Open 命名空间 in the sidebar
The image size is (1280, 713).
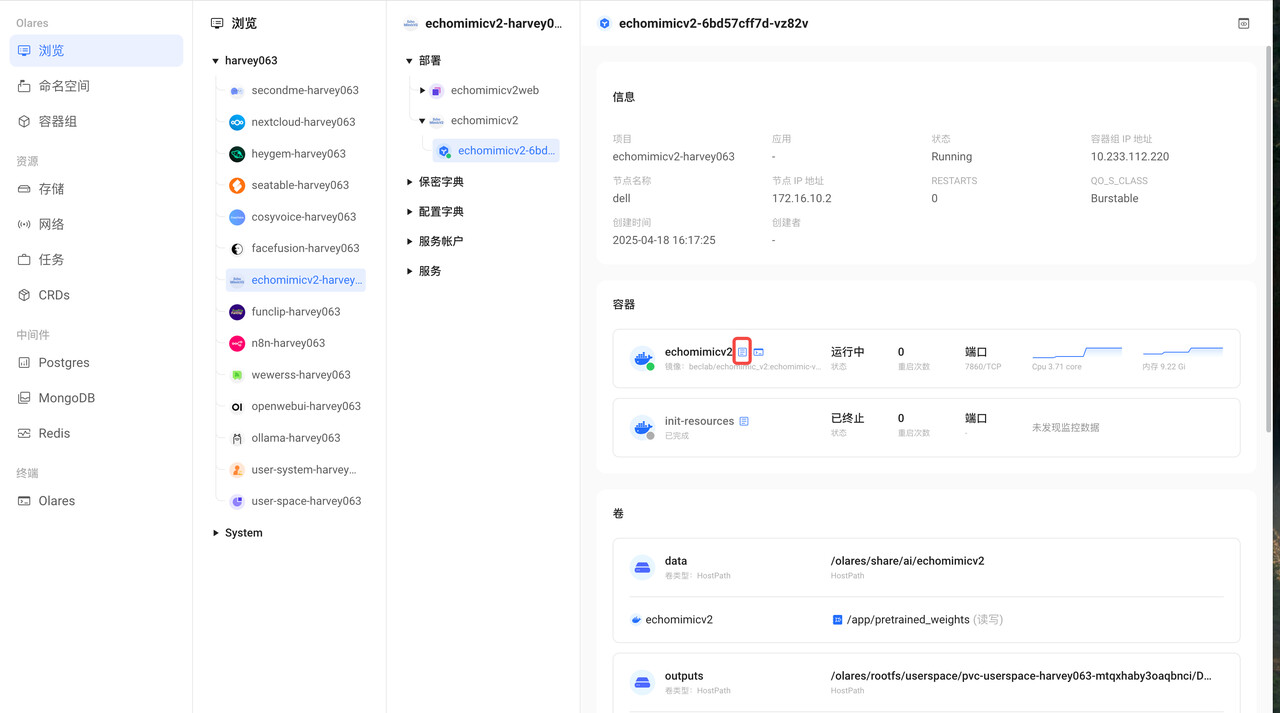(x=64, y=86)
